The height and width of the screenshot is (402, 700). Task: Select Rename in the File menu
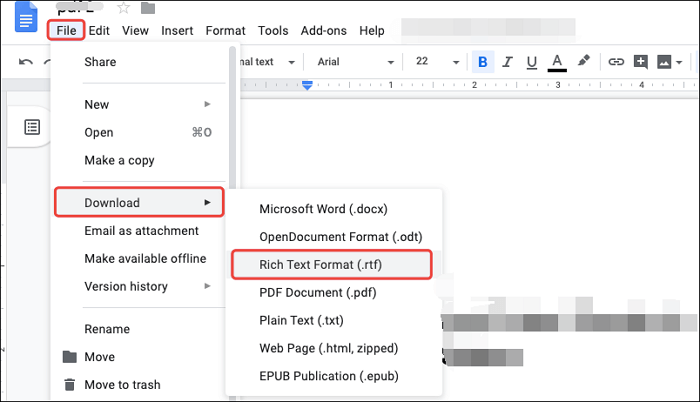pyautogui.click(x=140, y=329)
